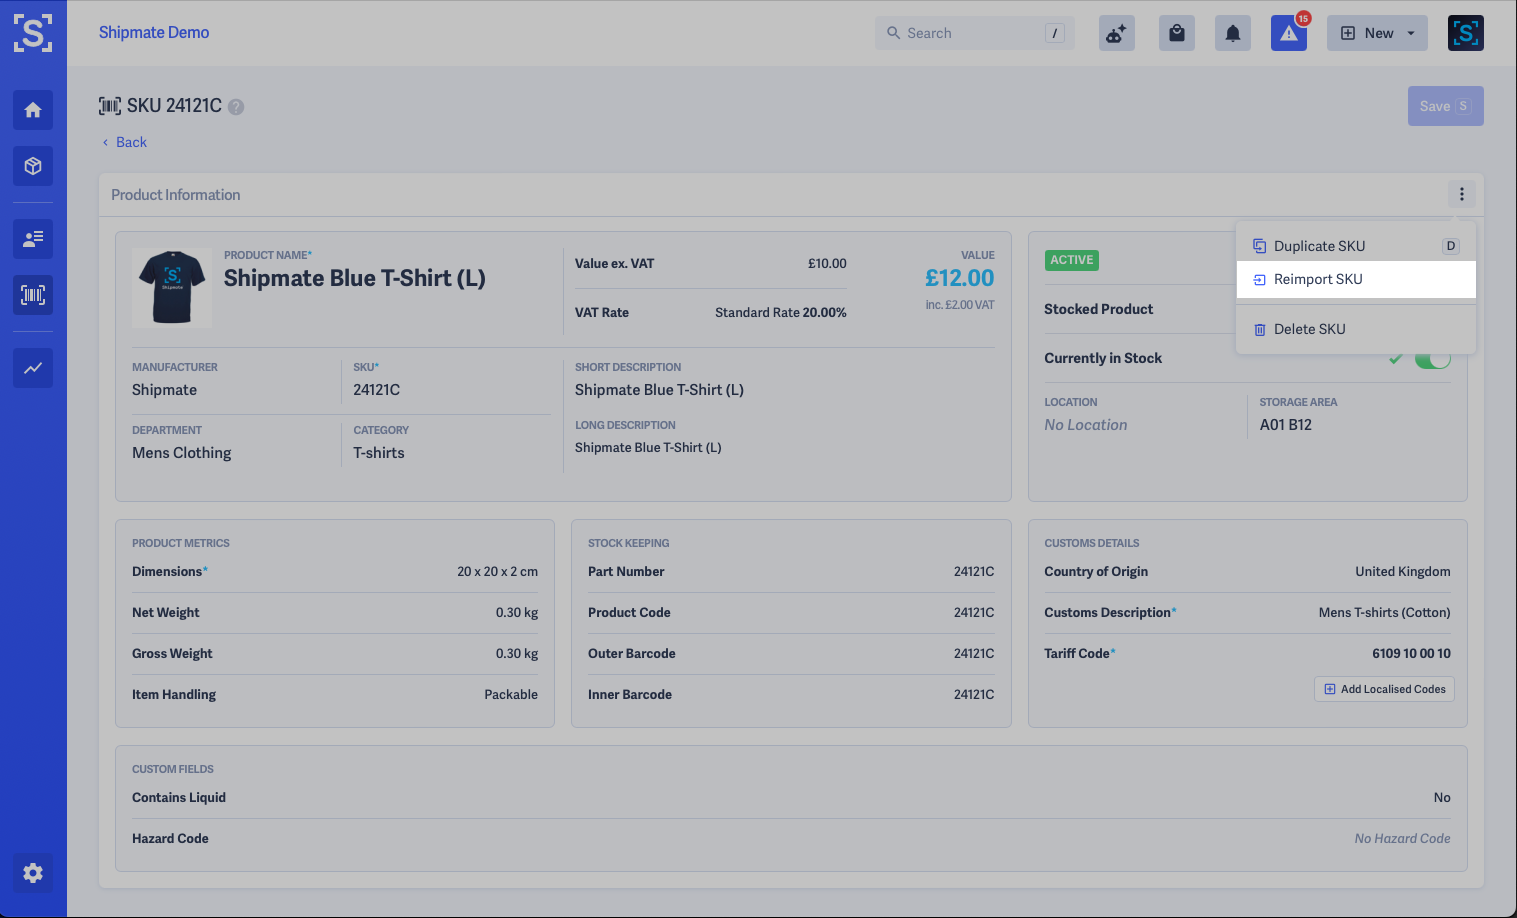Open the settings gear in sidebar
This screenshot has height=918, width=1517.
(33, 873)
